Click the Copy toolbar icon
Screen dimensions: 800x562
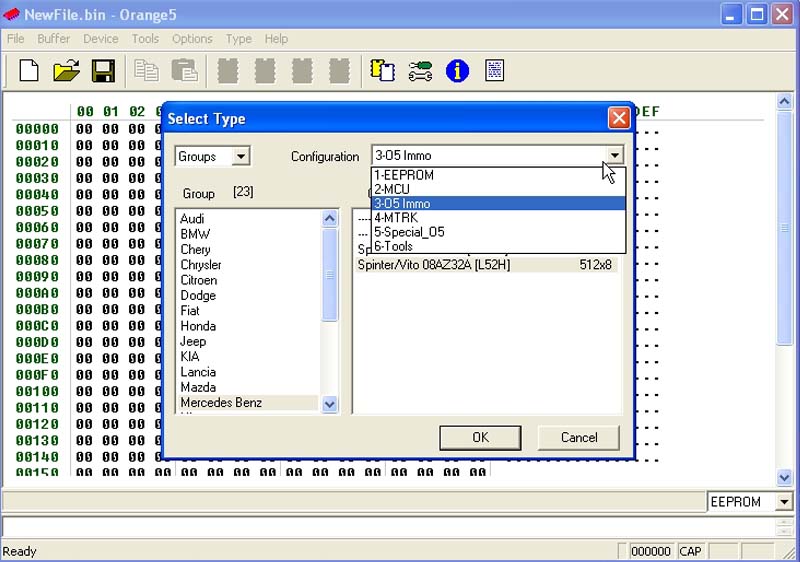(146, 70)
